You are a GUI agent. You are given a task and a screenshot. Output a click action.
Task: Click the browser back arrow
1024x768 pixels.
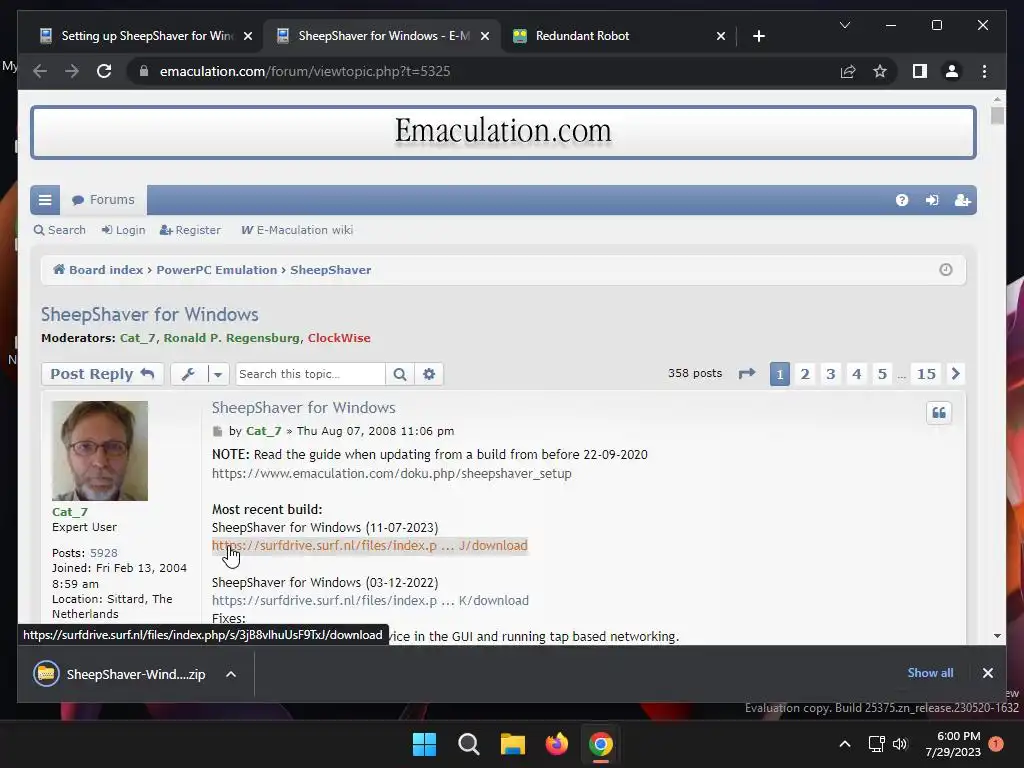[x=40, y=71]
